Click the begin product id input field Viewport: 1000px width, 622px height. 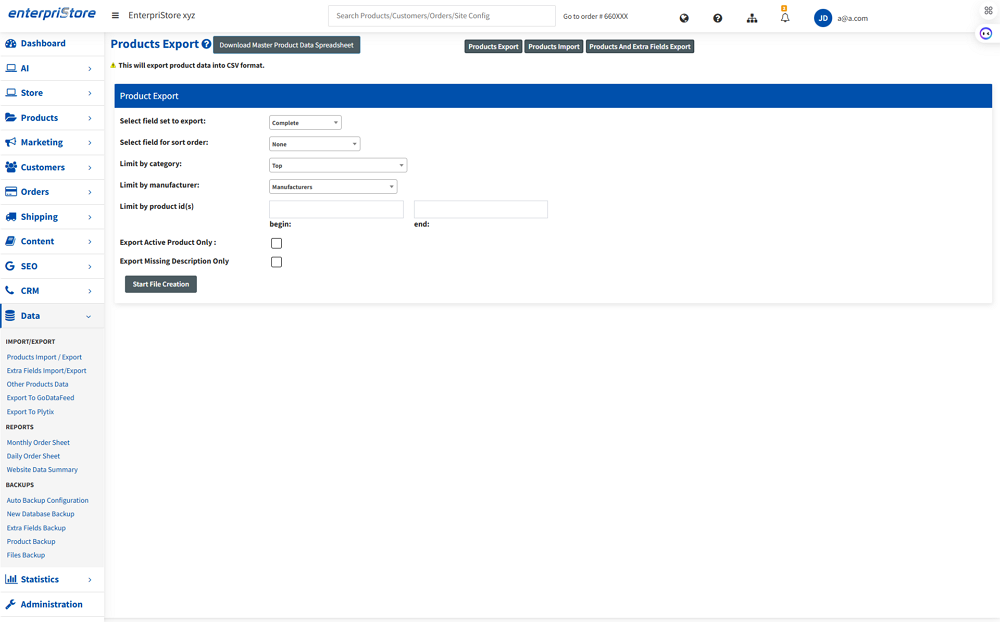pos(336,209)
